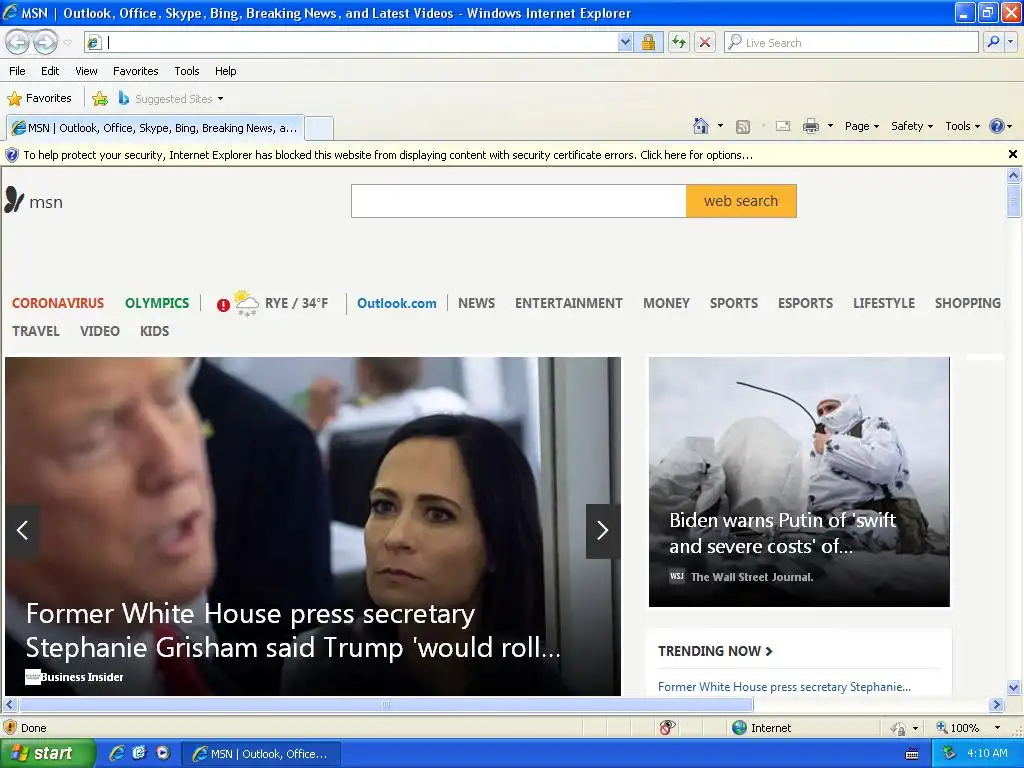Screen dimensions: 1024x768
Task: Click the privacy report eye icon in status bar
Action: coord(667,728)
